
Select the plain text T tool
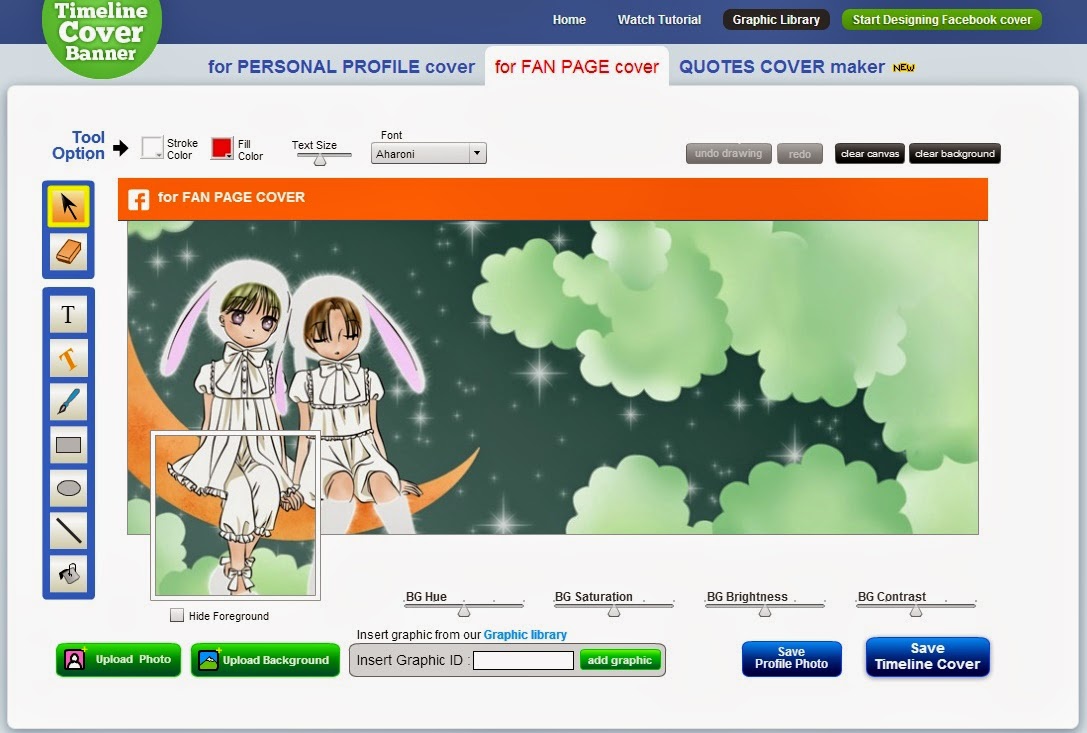68,315
